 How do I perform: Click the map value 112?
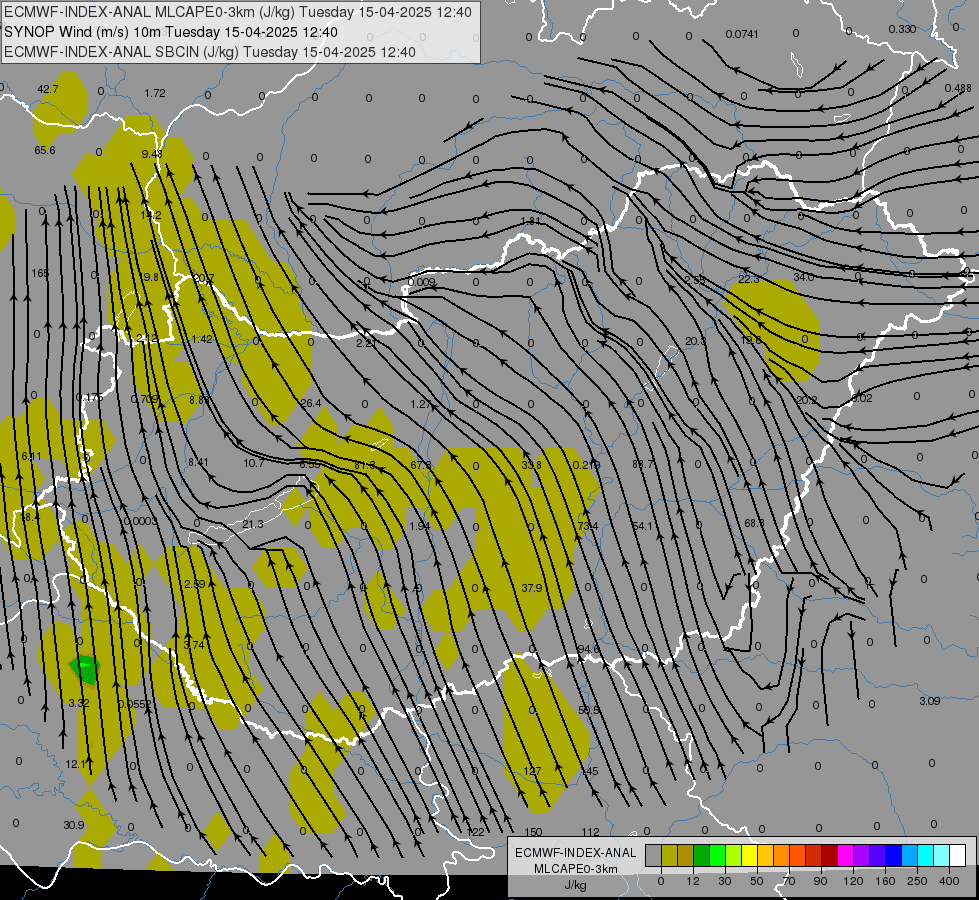(590, 832)
